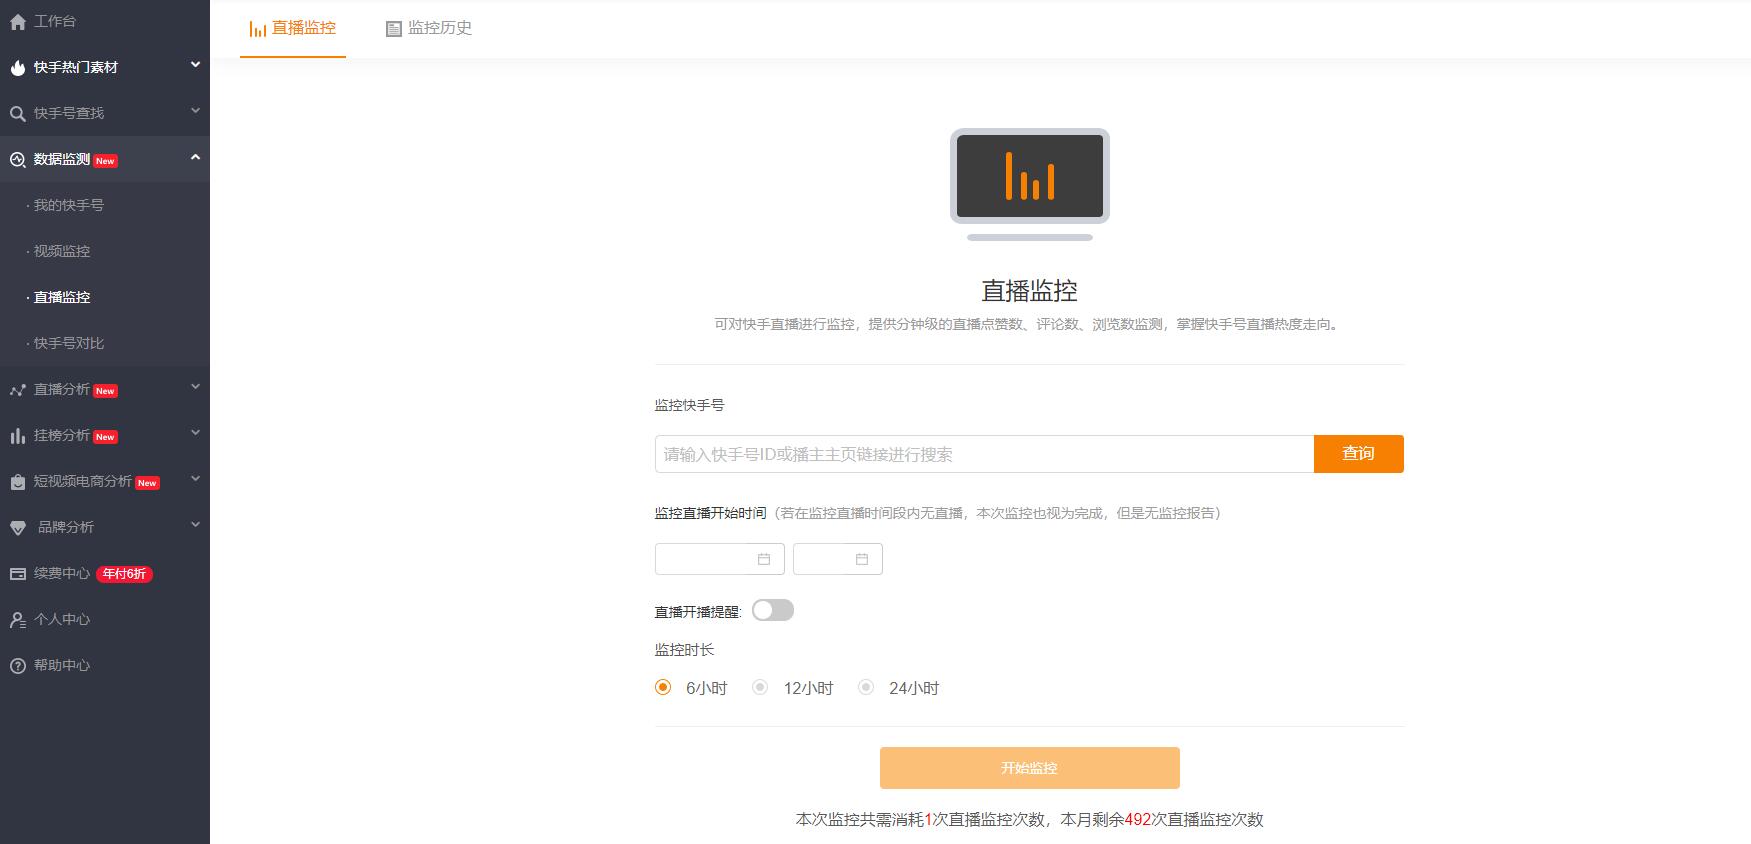Open 个人中心 page
Image resolution: width=1751 pixels, height=844 pixels.
click(x=62, y=620)
